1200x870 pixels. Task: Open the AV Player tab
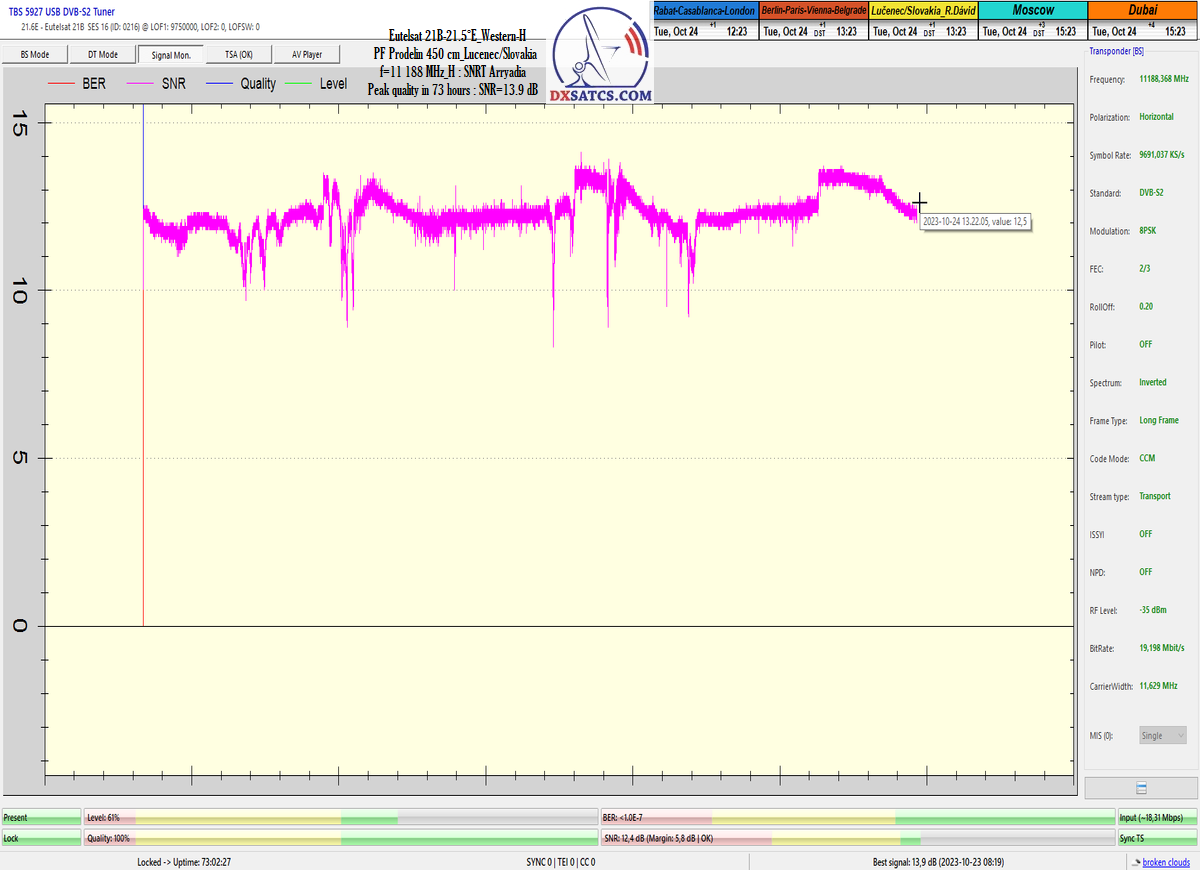click(306, 55)
